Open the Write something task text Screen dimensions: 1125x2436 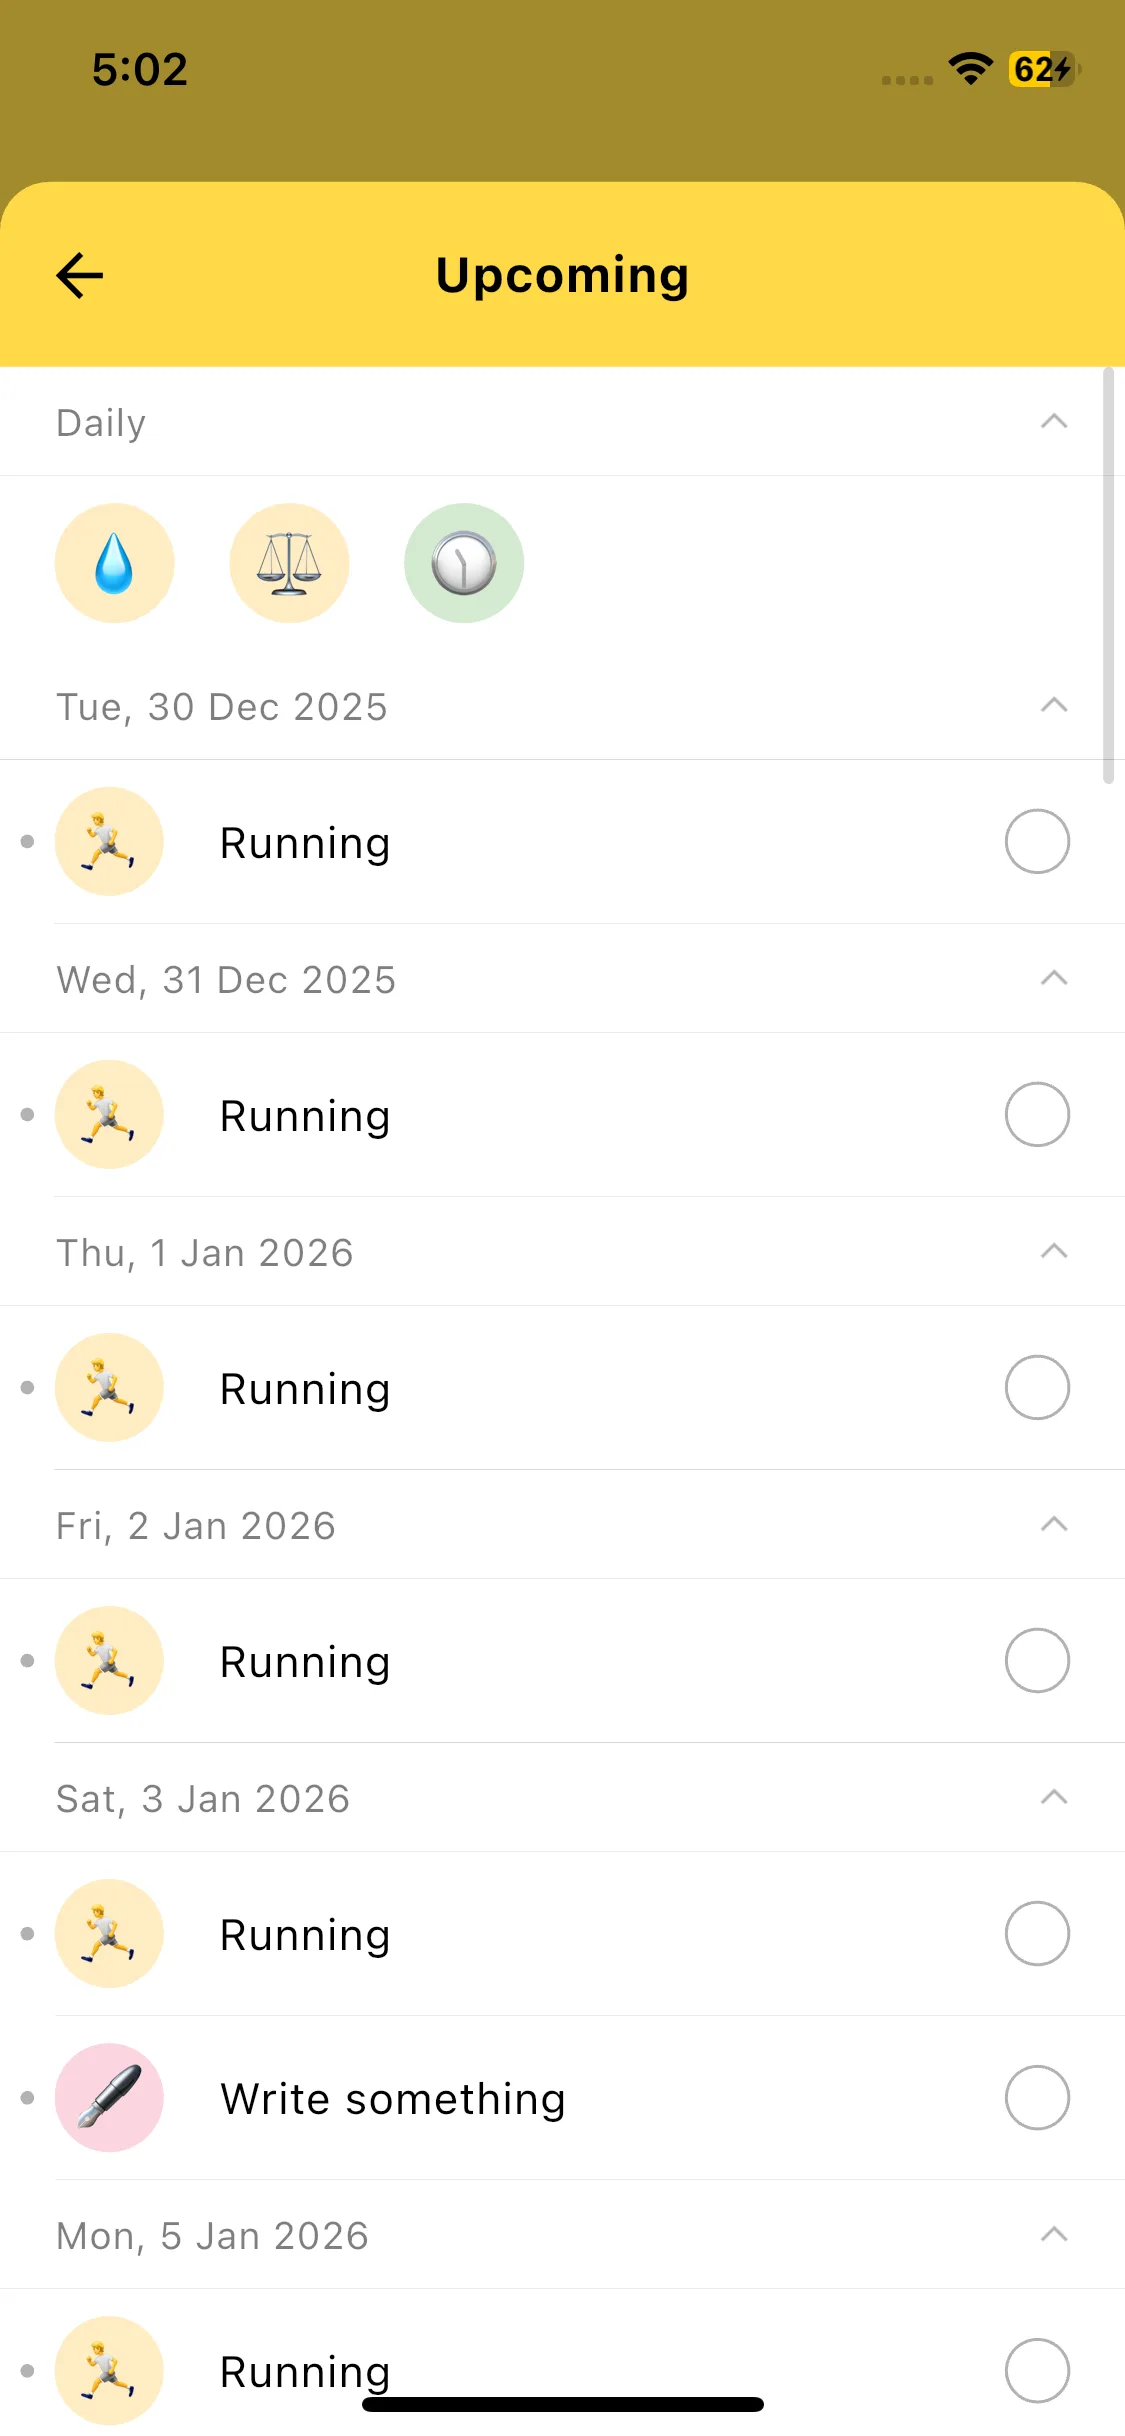pyautogui.click(x=393, y=2099)
